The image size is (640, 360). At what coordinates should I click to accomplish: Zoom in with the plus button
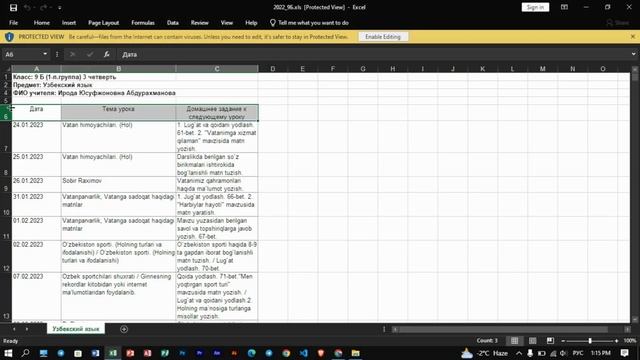(616, 341)
